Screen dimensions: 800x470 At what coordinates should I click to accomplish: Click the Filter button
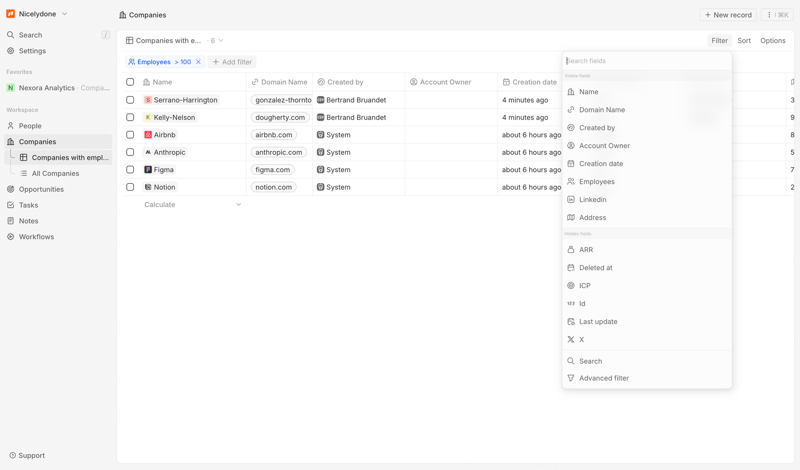coord(719,40)
